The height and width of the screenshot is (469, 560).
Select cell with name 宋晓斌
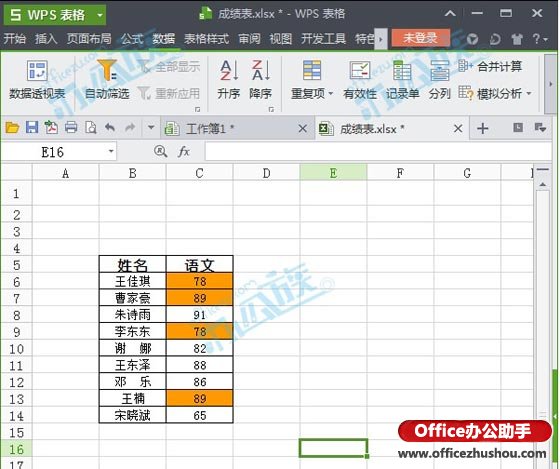[132, 415]
